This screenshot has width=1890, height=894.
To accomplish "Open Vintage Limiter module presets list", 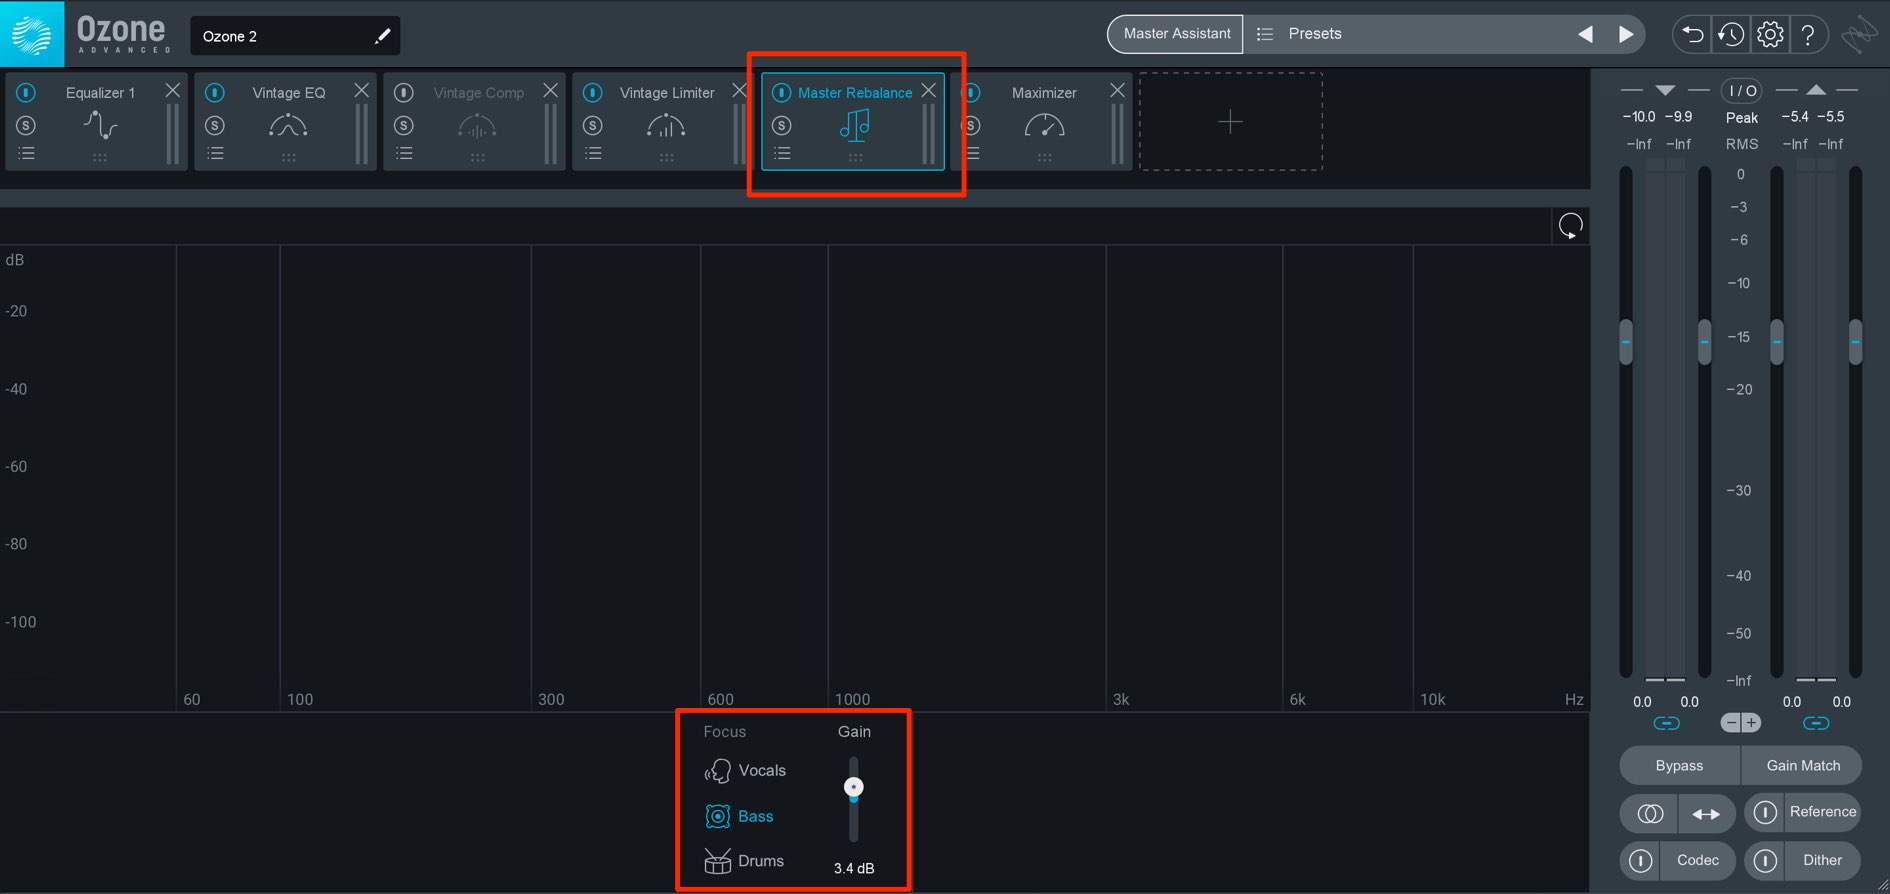I will coord(593,153).
